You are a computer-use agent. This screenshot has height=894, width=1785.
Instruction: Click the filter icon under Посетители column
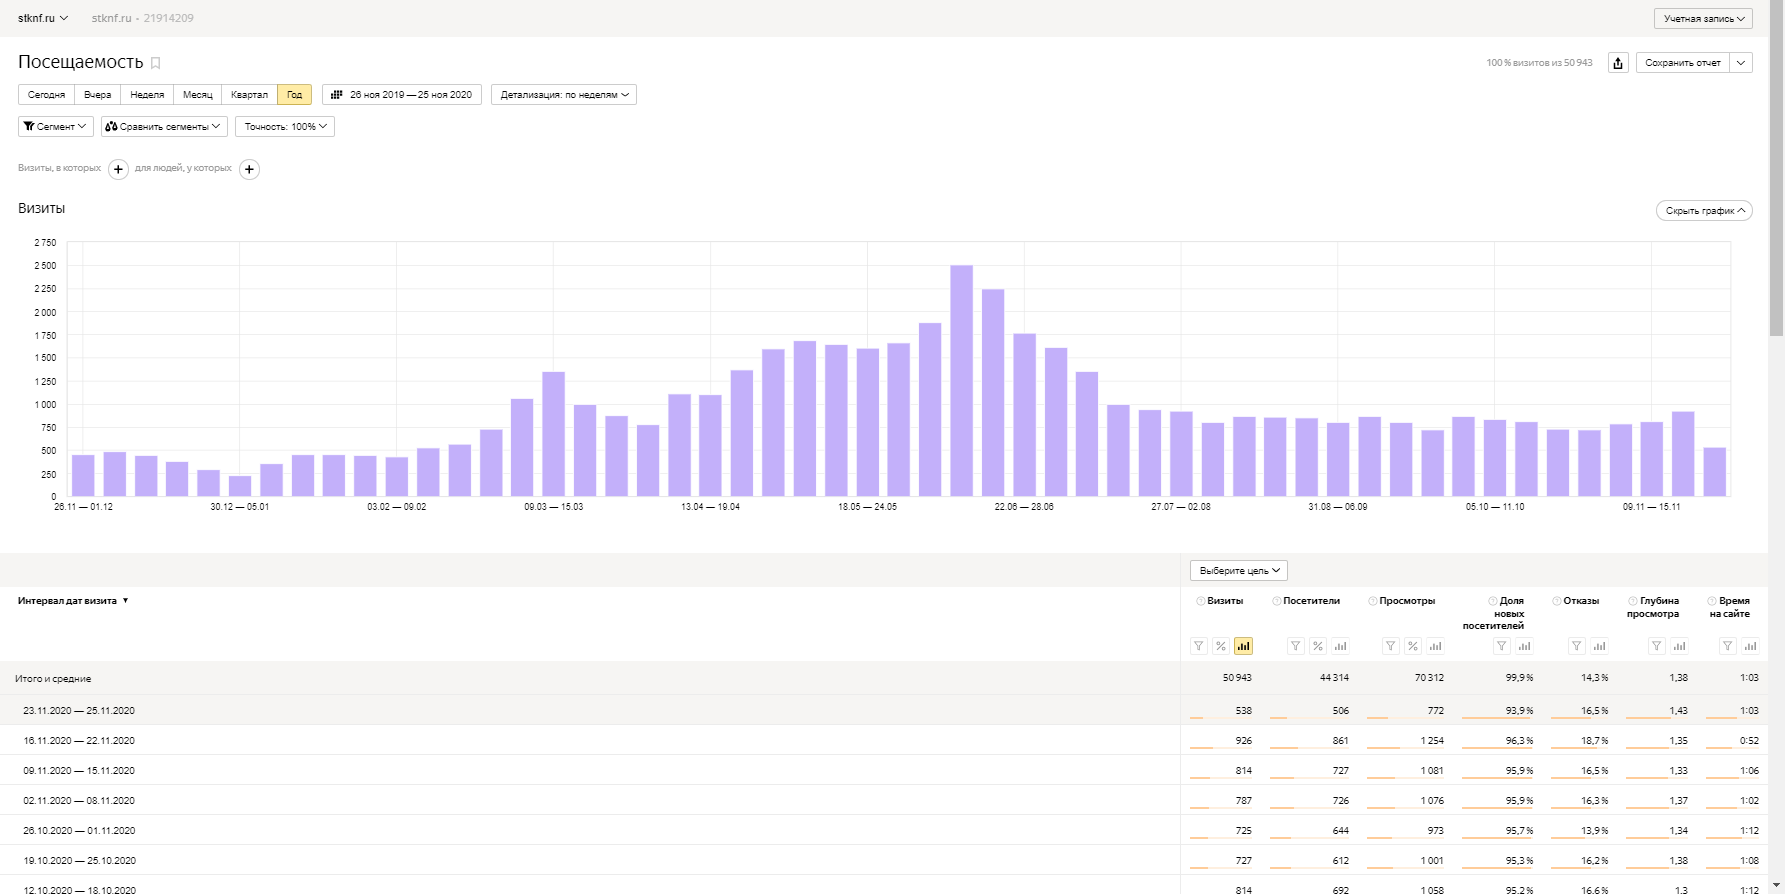[1296, 646]
